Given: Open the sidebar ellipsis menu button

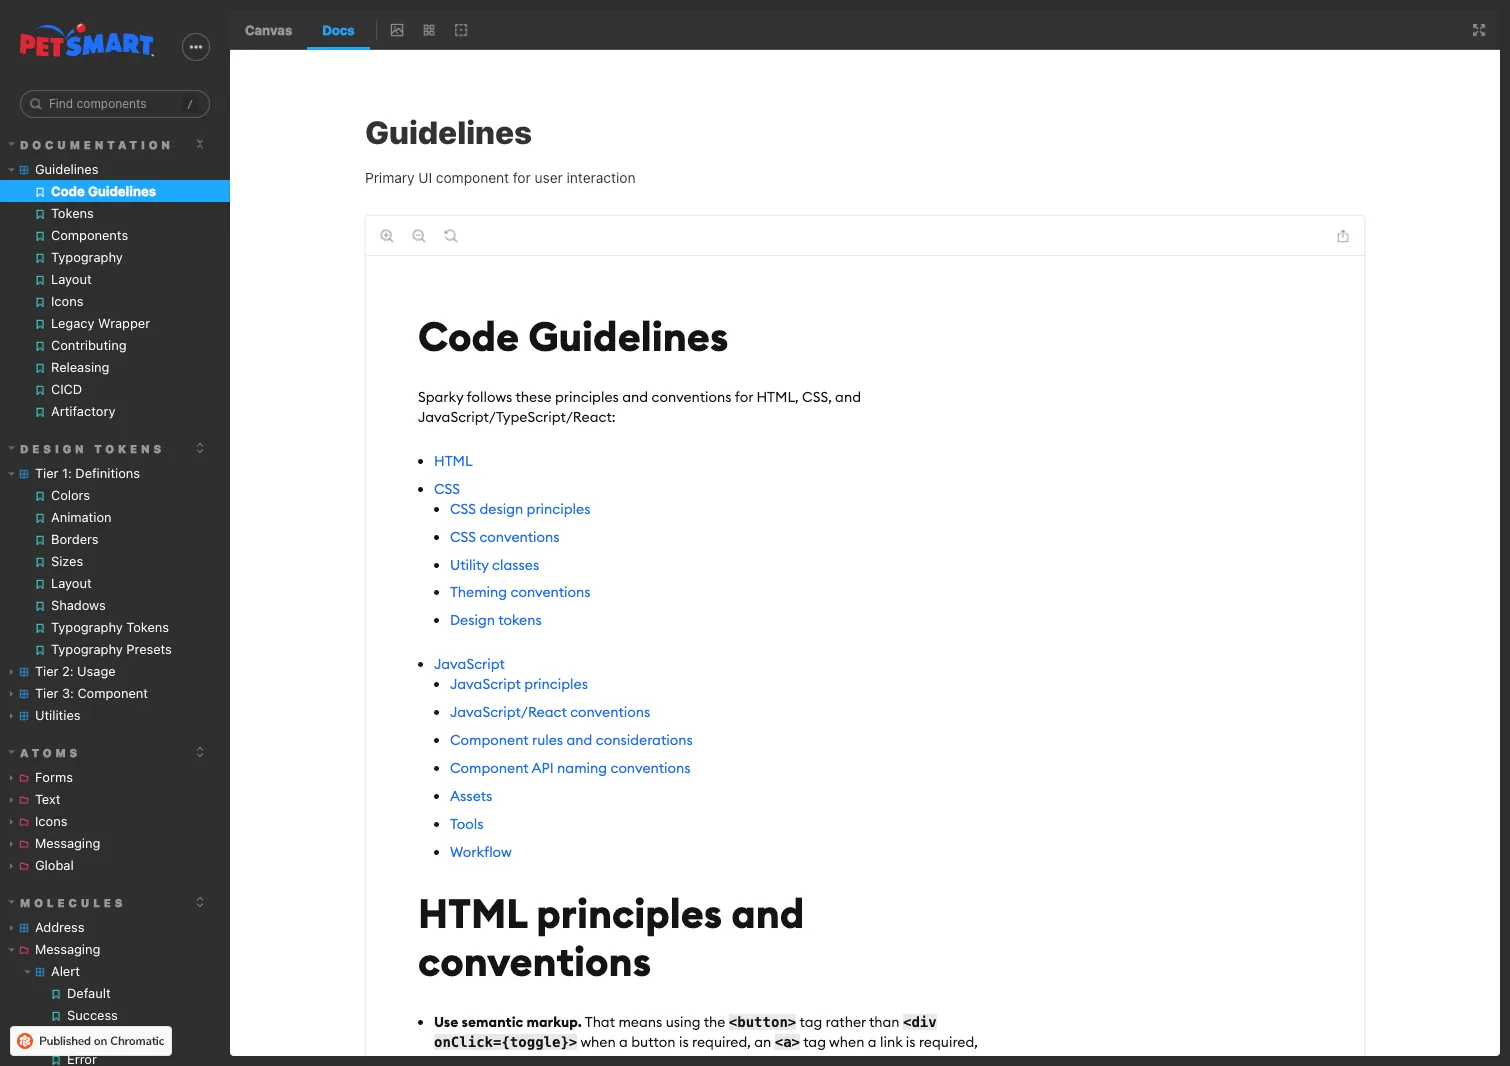Looking at the screenshot, I should click(196, 47).
